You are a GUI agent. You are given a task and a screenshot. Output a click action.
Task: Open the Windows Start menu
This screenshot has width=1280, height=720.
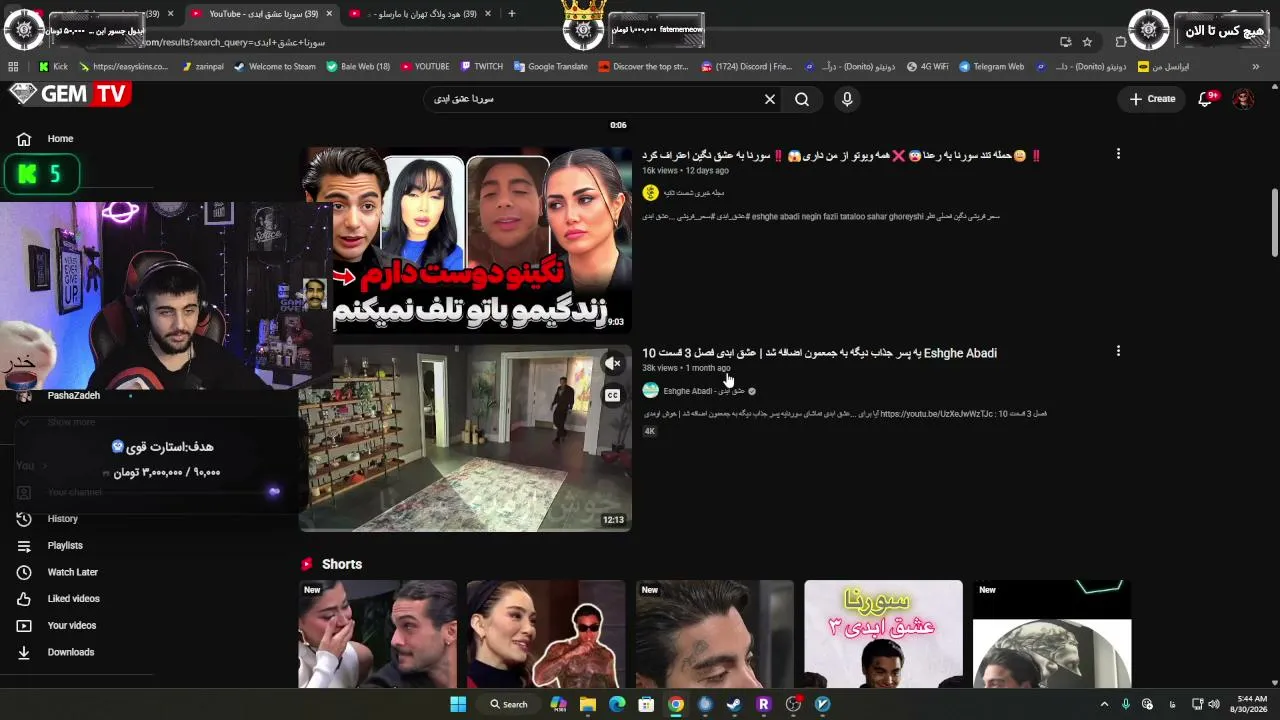[x=458, y=704]
